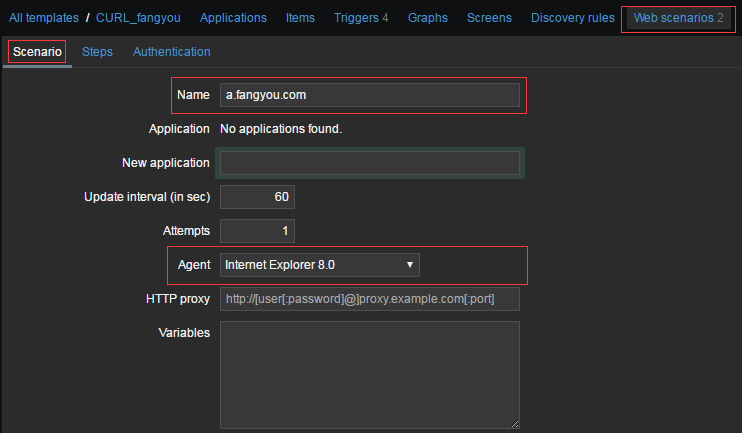
Task: Click the 'HTTP proxy' label
Action: click(x=178, y=299)
